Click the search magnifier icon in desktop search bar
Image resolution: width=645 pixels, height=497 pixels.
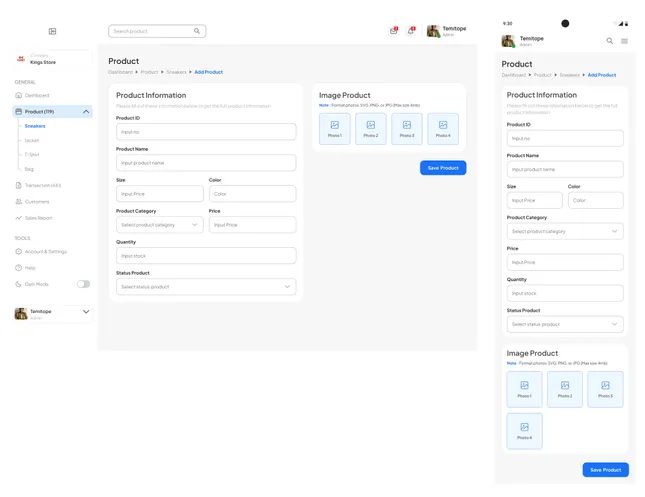(x=197, y=31)
